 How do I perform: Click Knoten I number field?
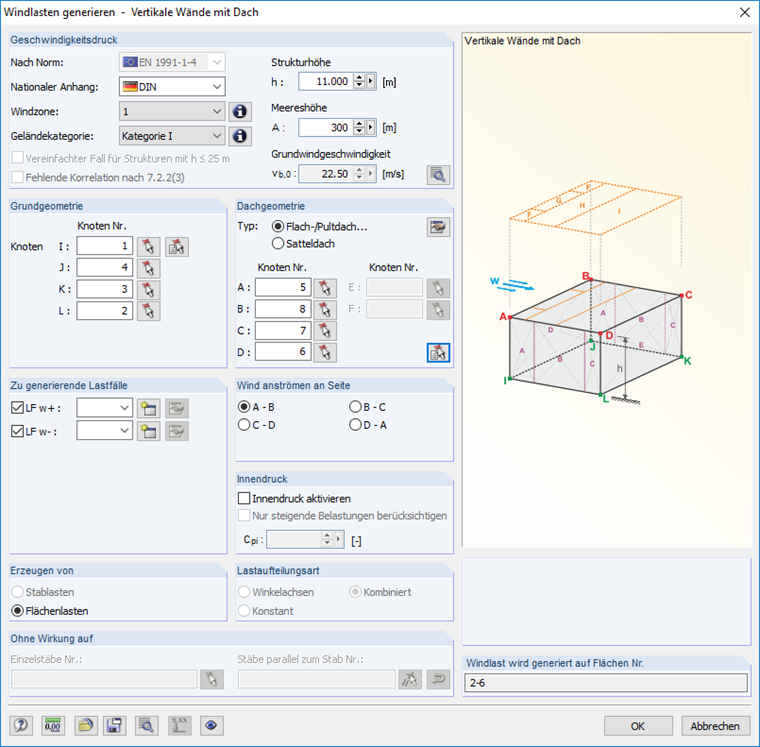coord(104,246)
